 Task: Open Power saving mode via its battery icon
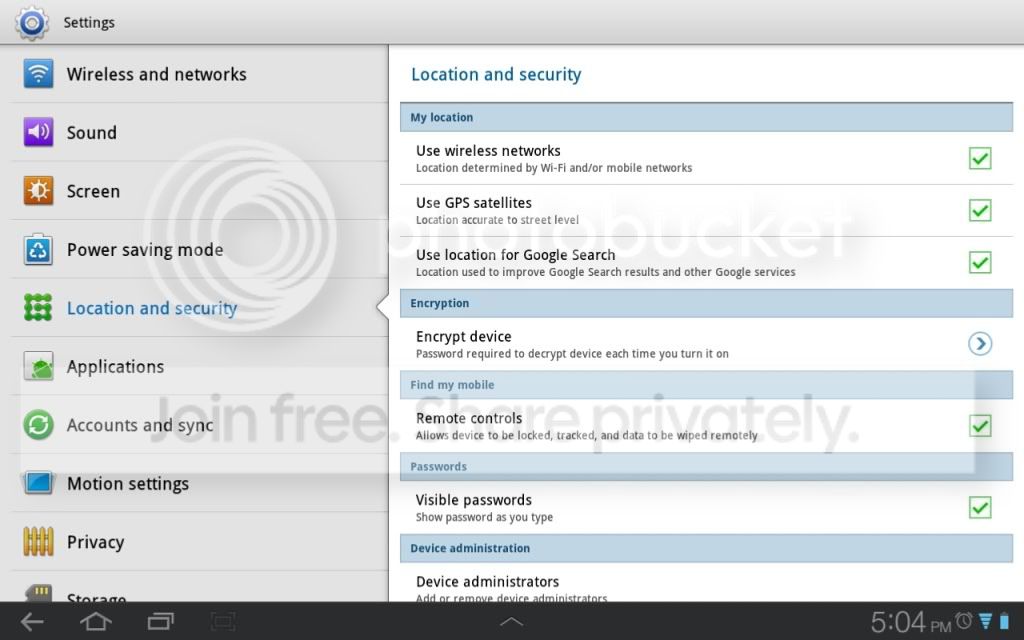37,249
